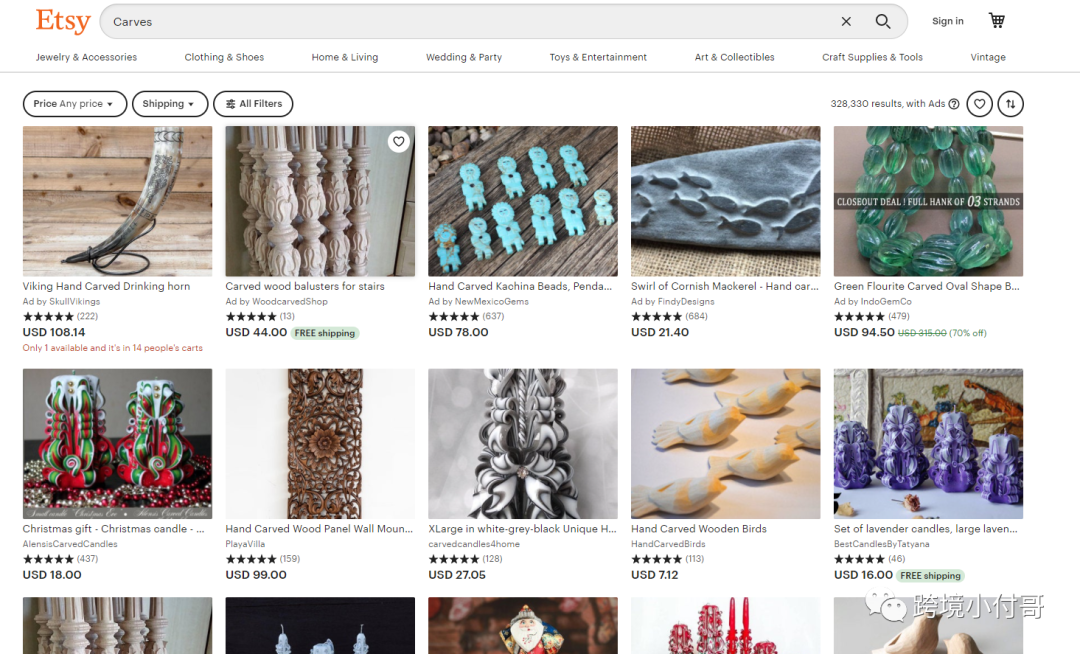Click star rating with (159) reviews
The width and height of the screenshot is (1080, 654).
pos(263,559)
